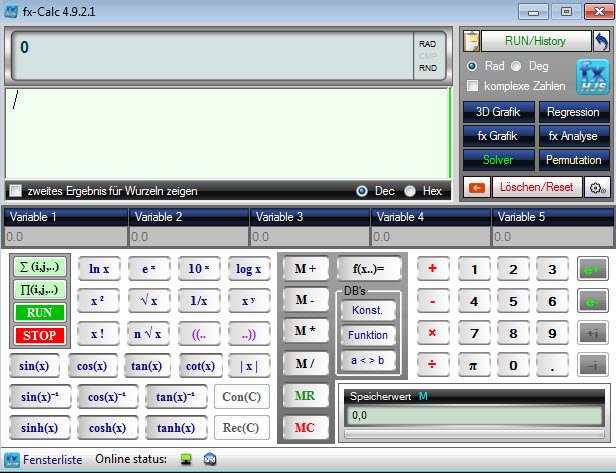Select the Hex radio button
Viewport: 616px width, 473px height.
tap(410, 191)
